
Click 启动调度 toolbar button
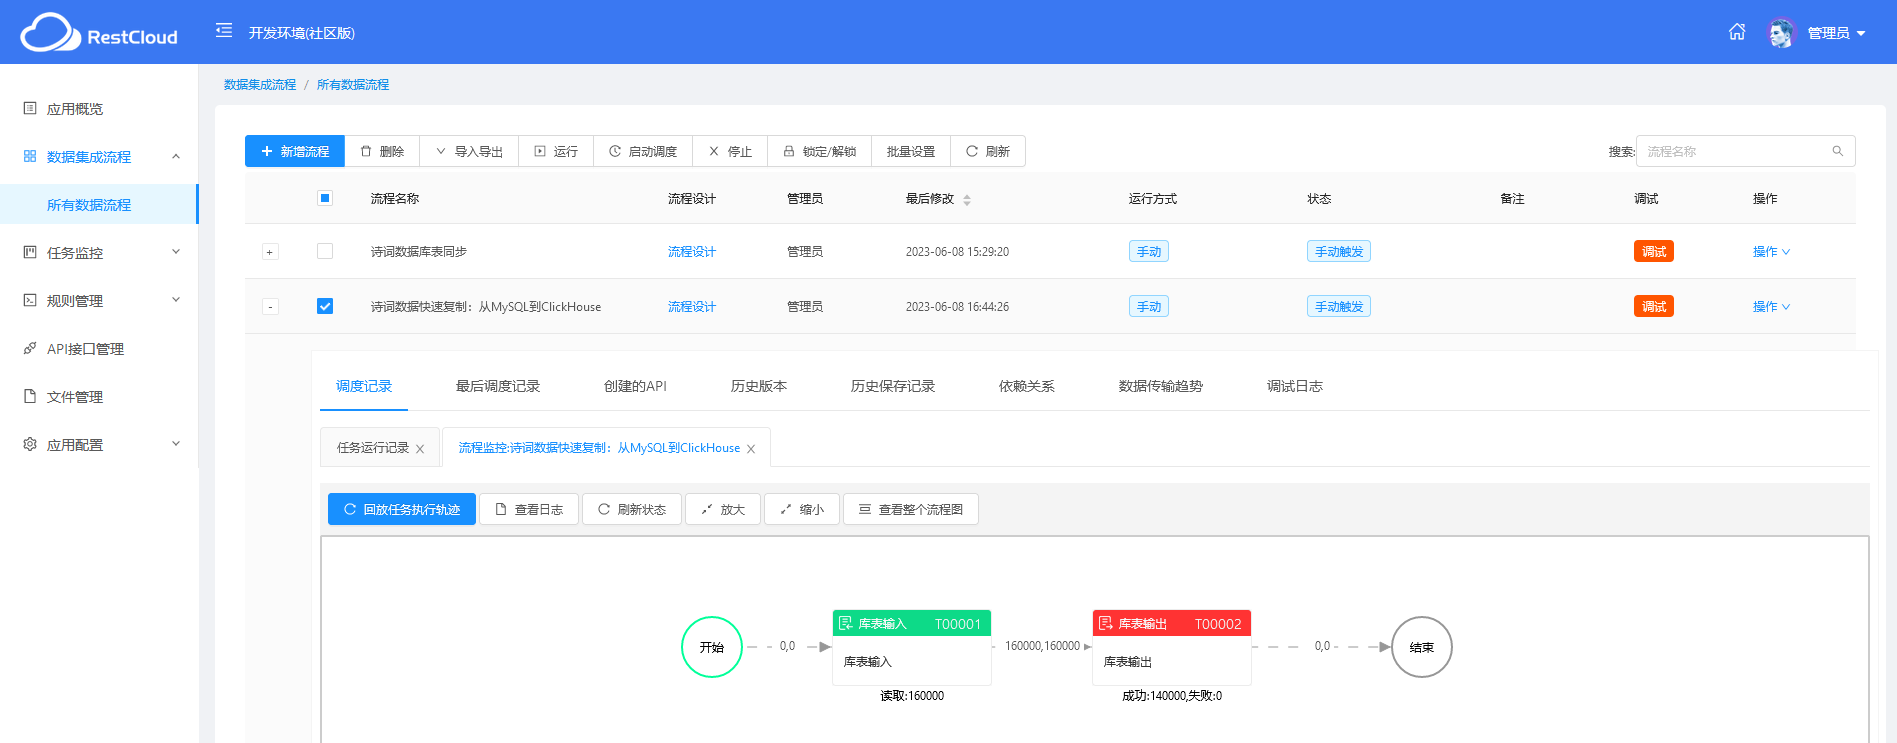tap(643, 151)
